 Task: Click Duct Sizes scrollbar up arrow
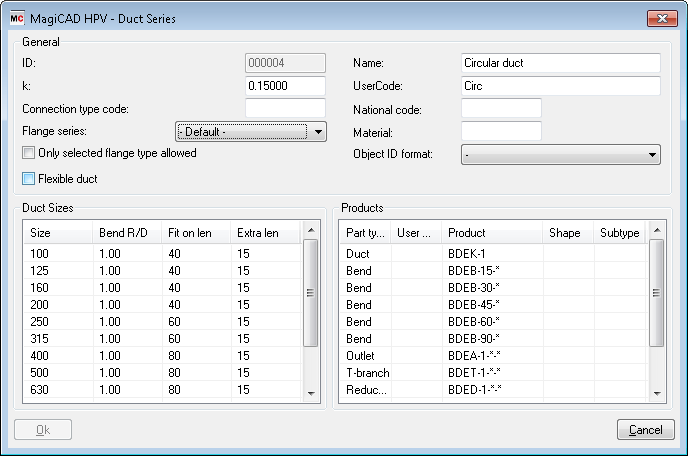pos(311,230)
